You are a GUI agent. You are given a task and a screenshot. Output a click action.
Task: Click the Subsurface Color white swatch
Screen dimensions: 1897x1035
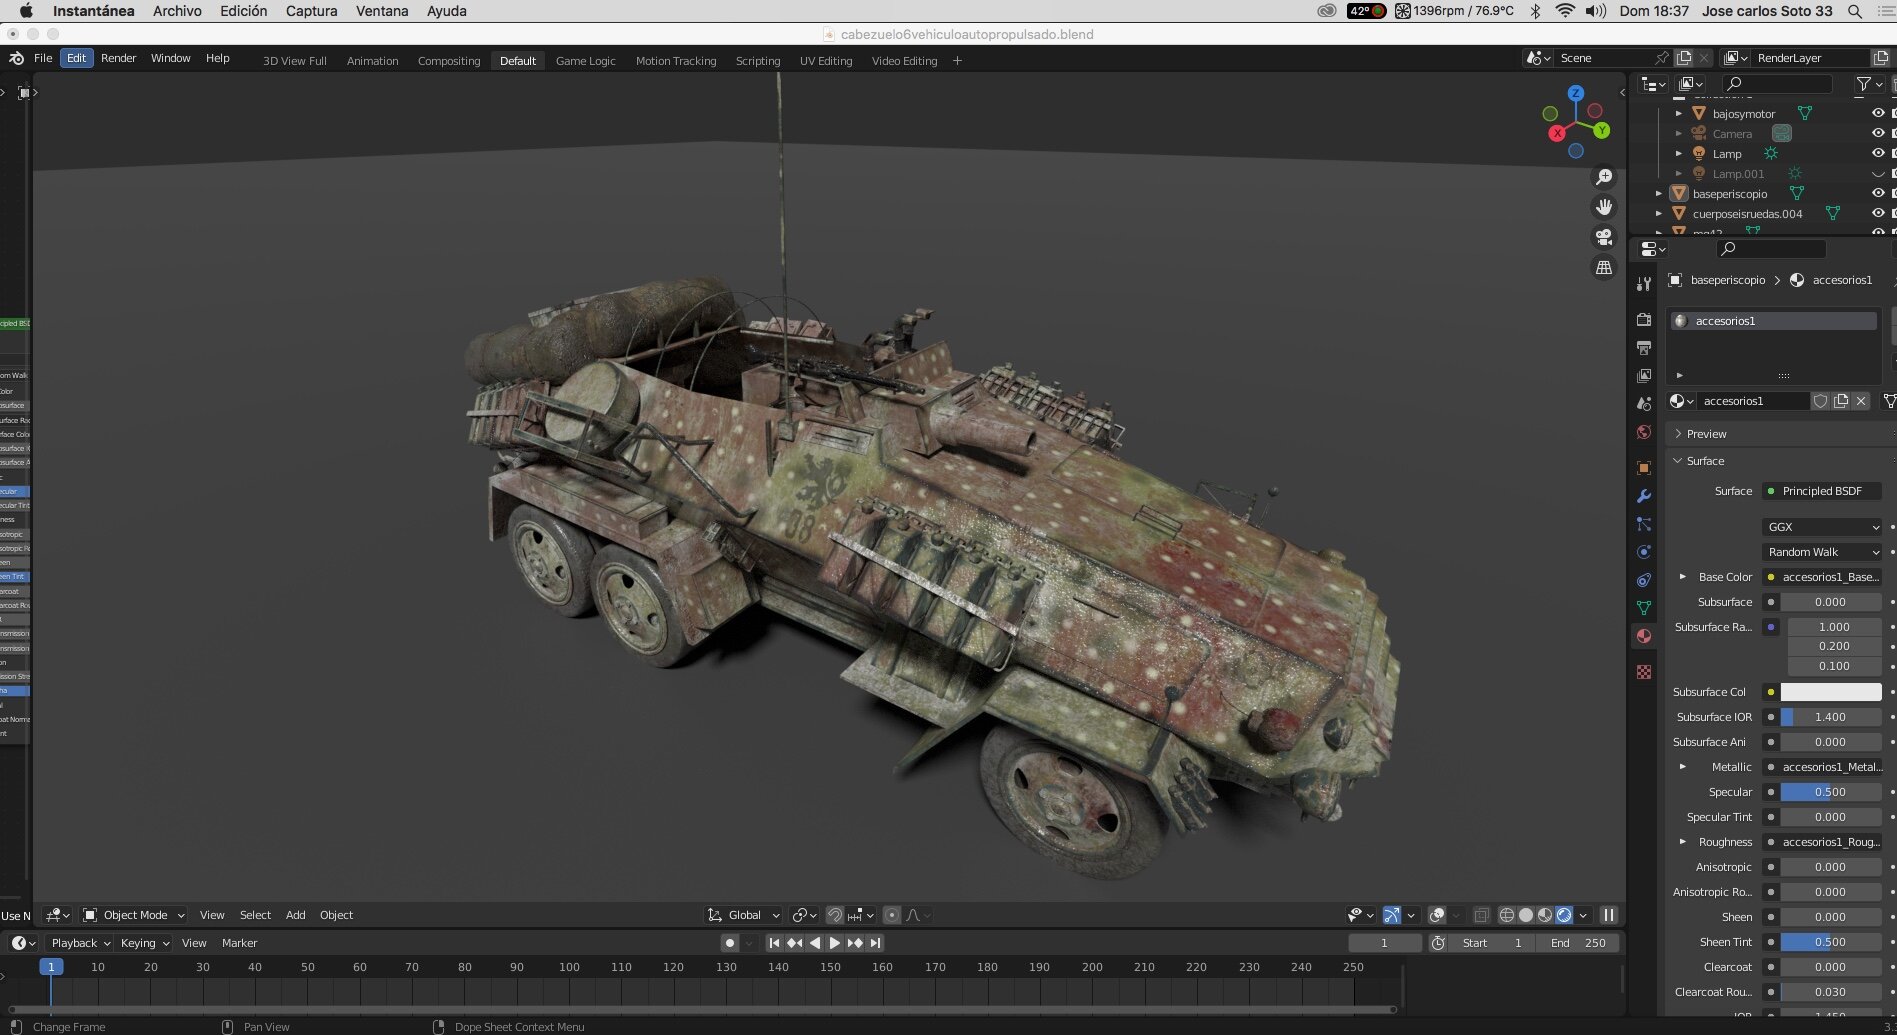pos(1831,692)
